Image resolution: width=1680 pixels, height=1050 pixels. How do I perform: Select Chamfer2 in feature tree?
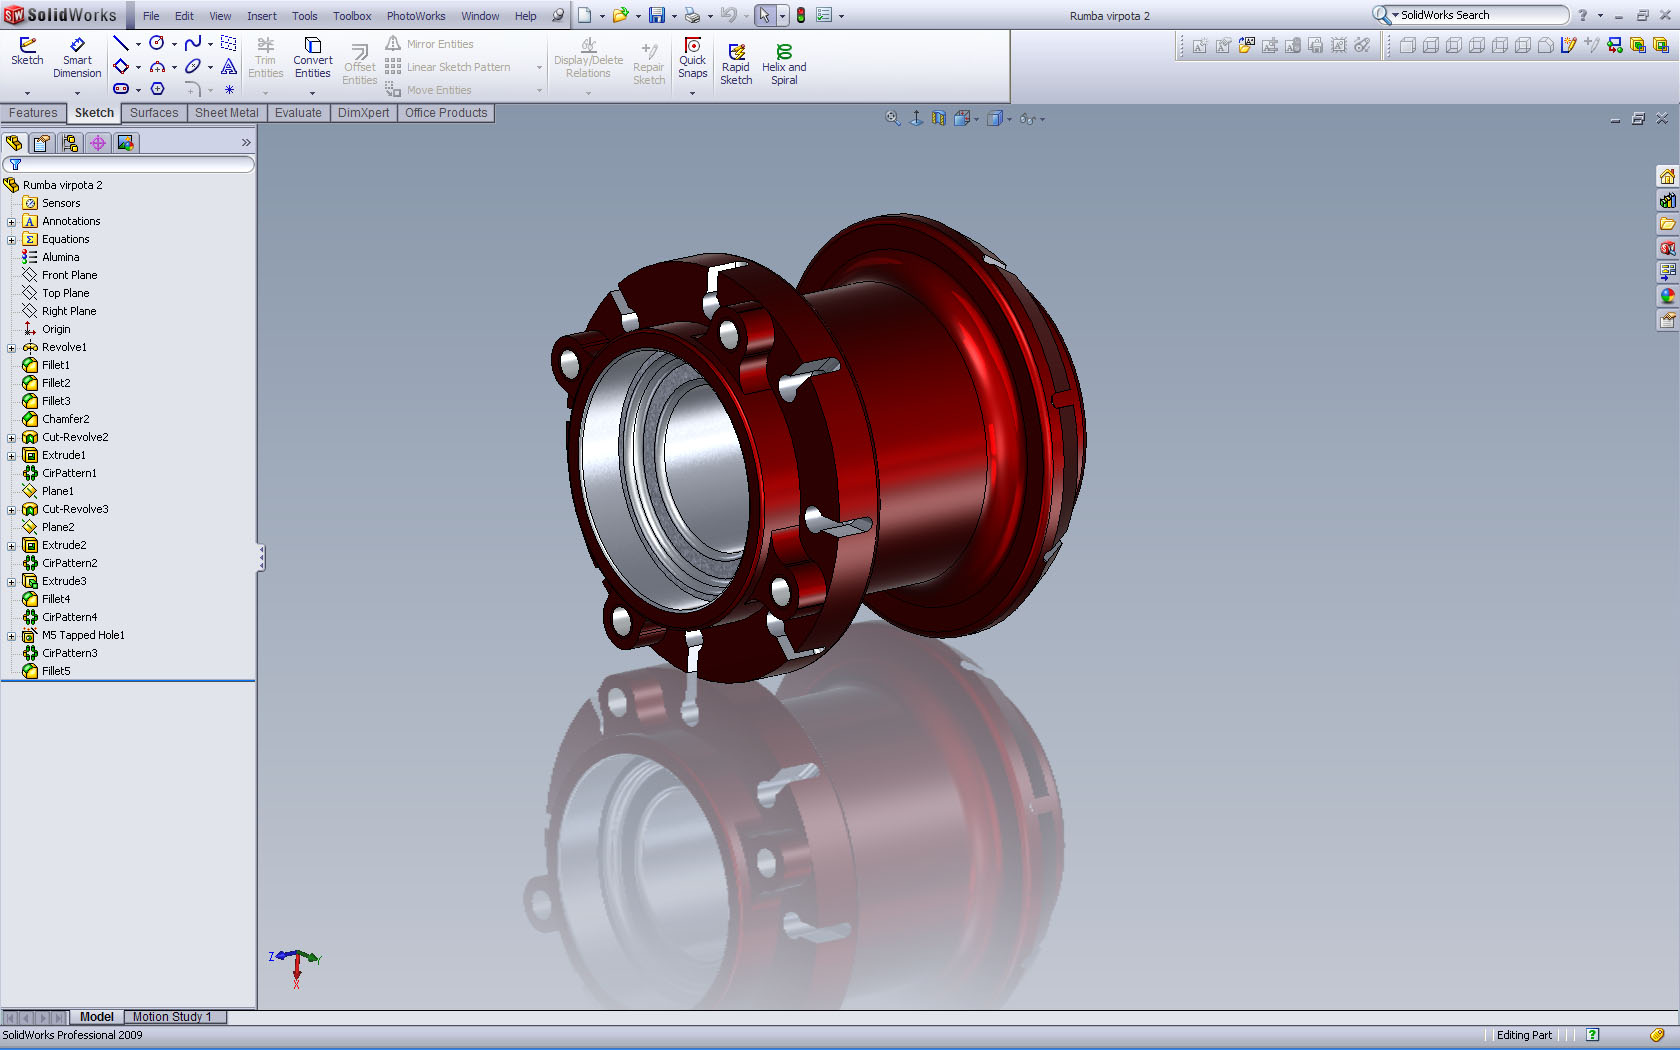pos(65,419)
